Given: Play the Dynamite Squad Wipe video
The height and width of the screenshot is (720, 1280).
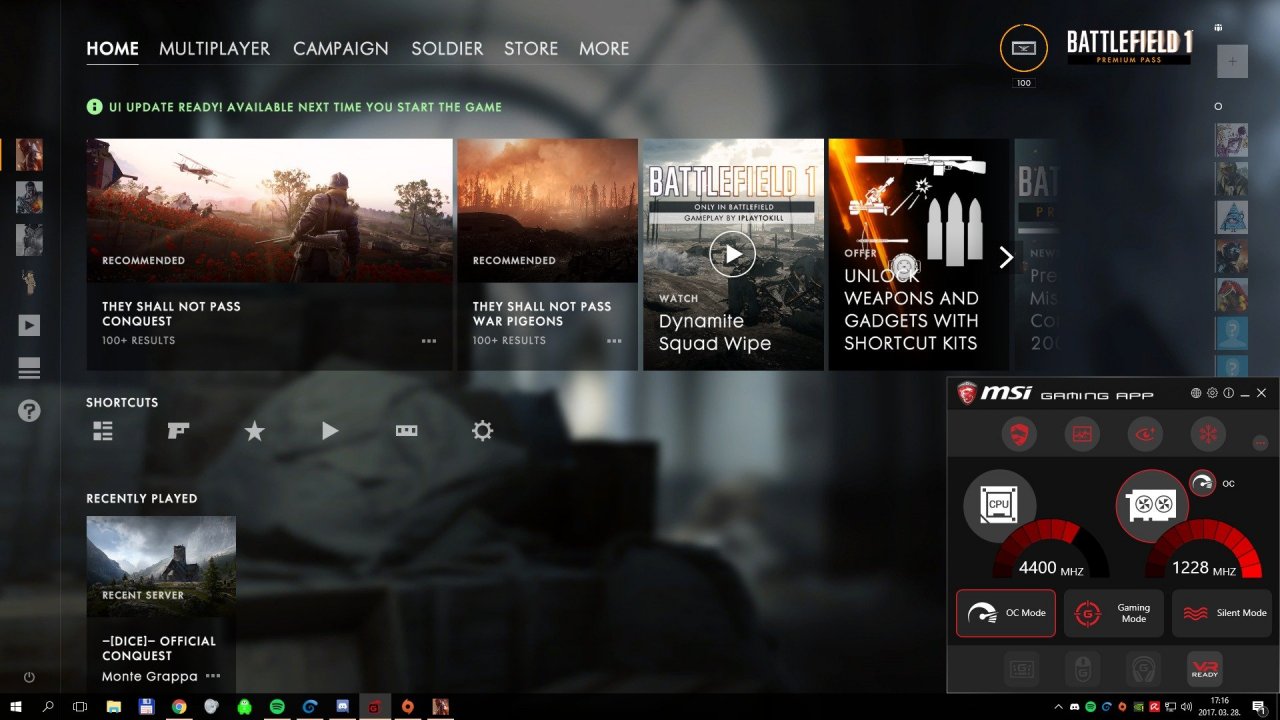Looking at the screenshot, I should coord(733,254).
